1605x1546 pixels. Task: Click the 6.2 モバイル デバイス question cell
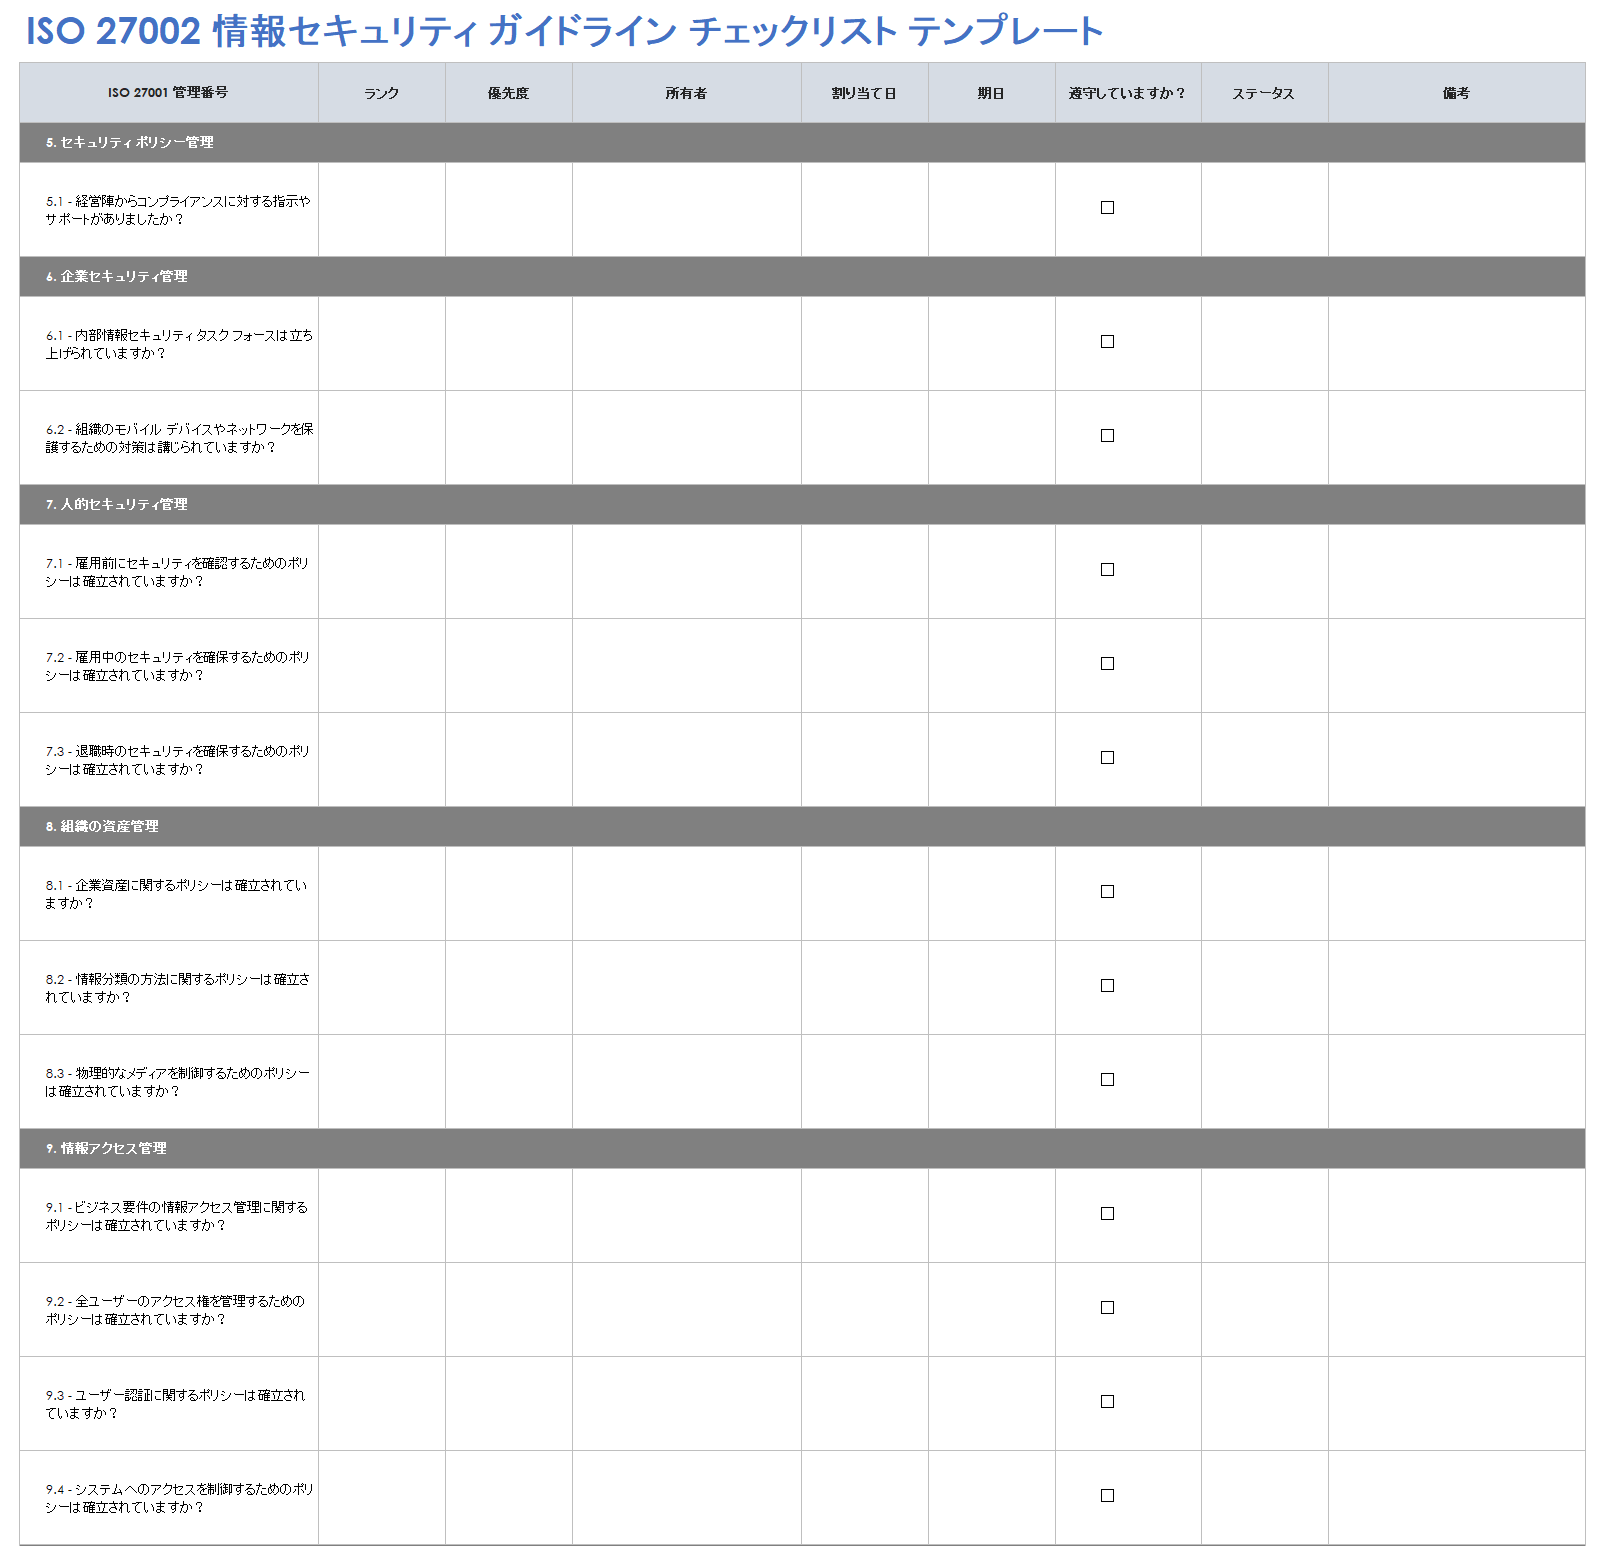coord(169,438)
